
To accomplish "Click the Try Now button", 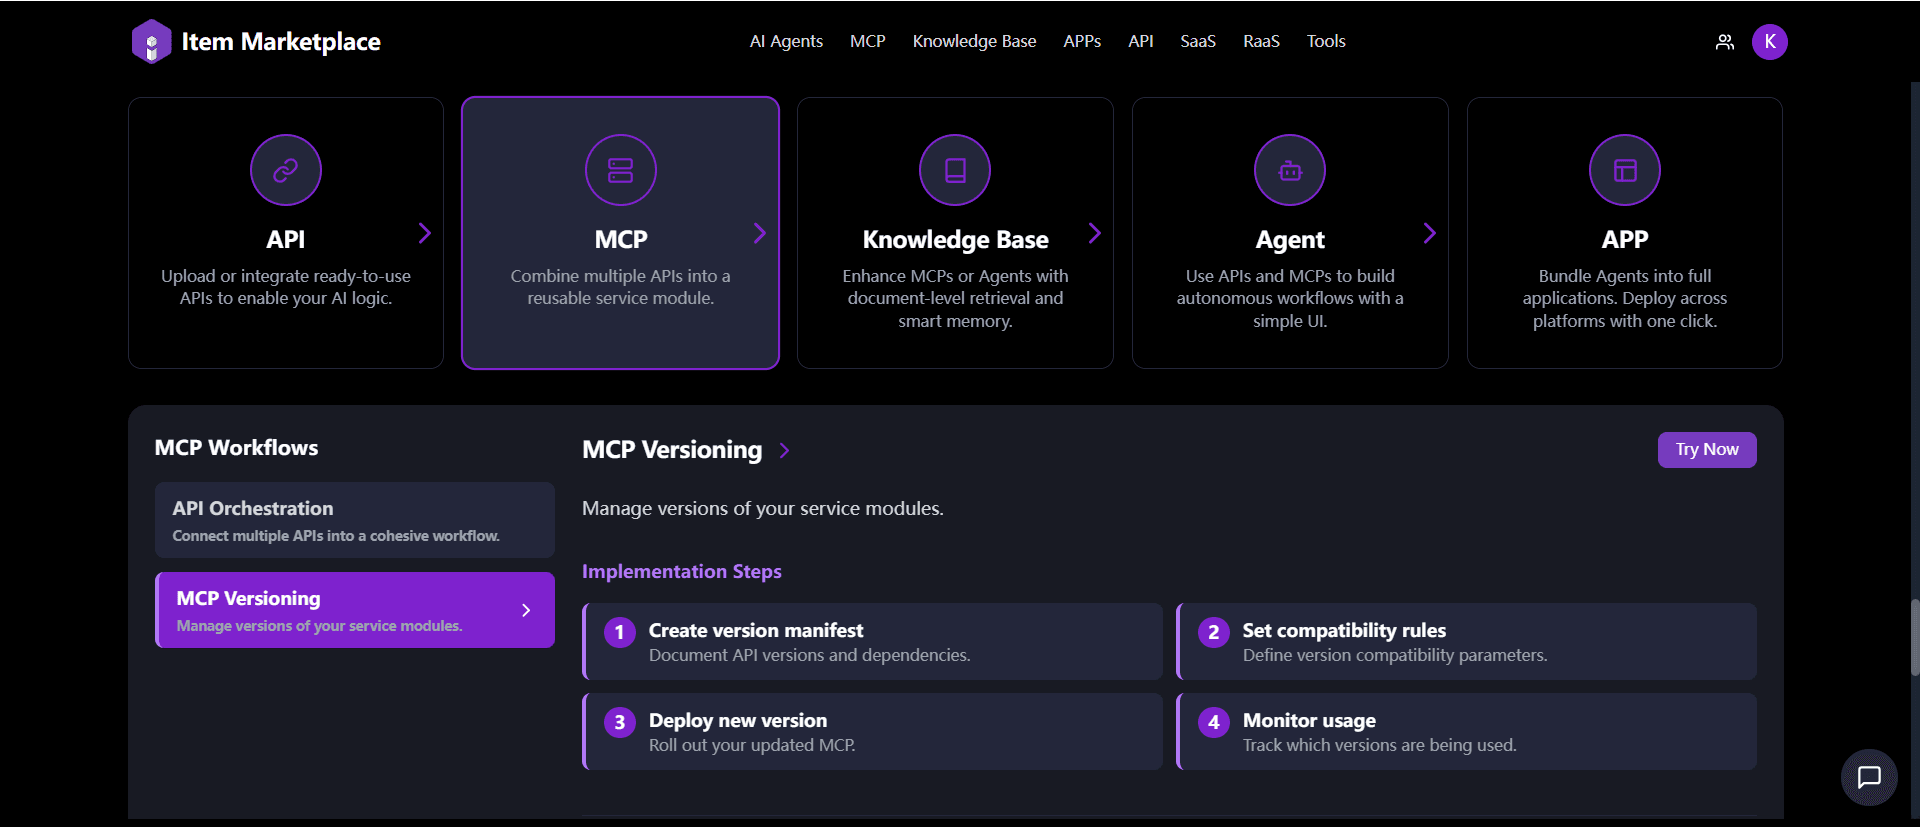I will coord(1707,450).
